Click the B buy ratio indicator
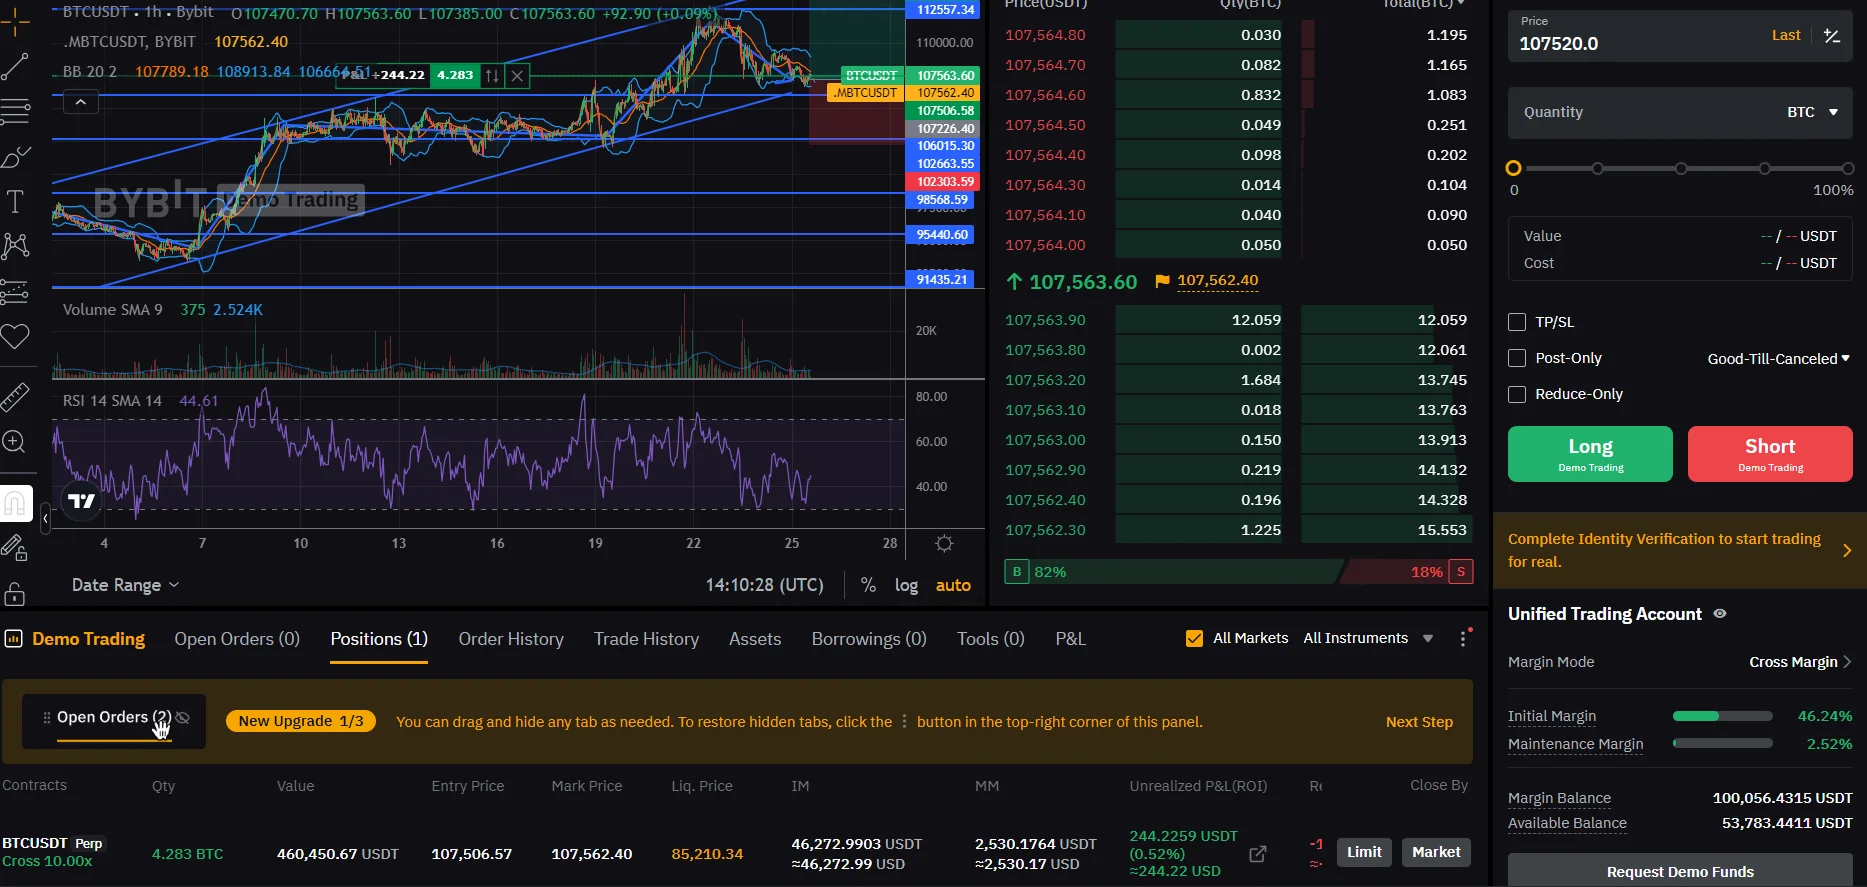 coord(1017,572)
